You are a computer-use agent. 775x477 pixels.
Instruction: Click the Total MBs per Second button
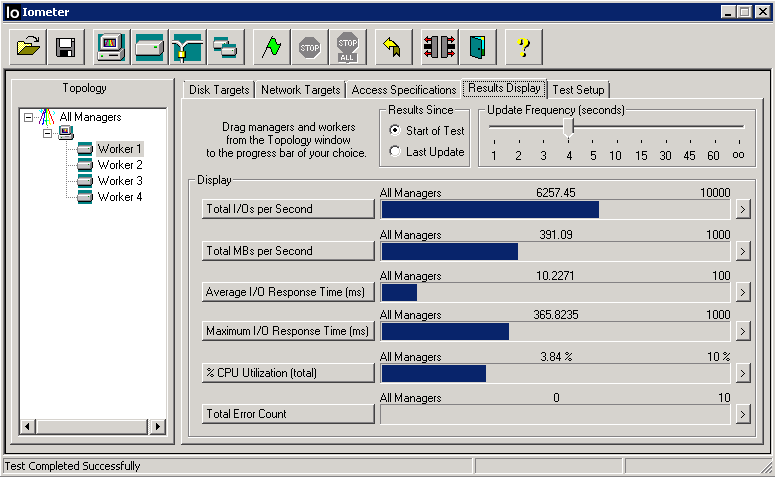[x=288, y=251]
